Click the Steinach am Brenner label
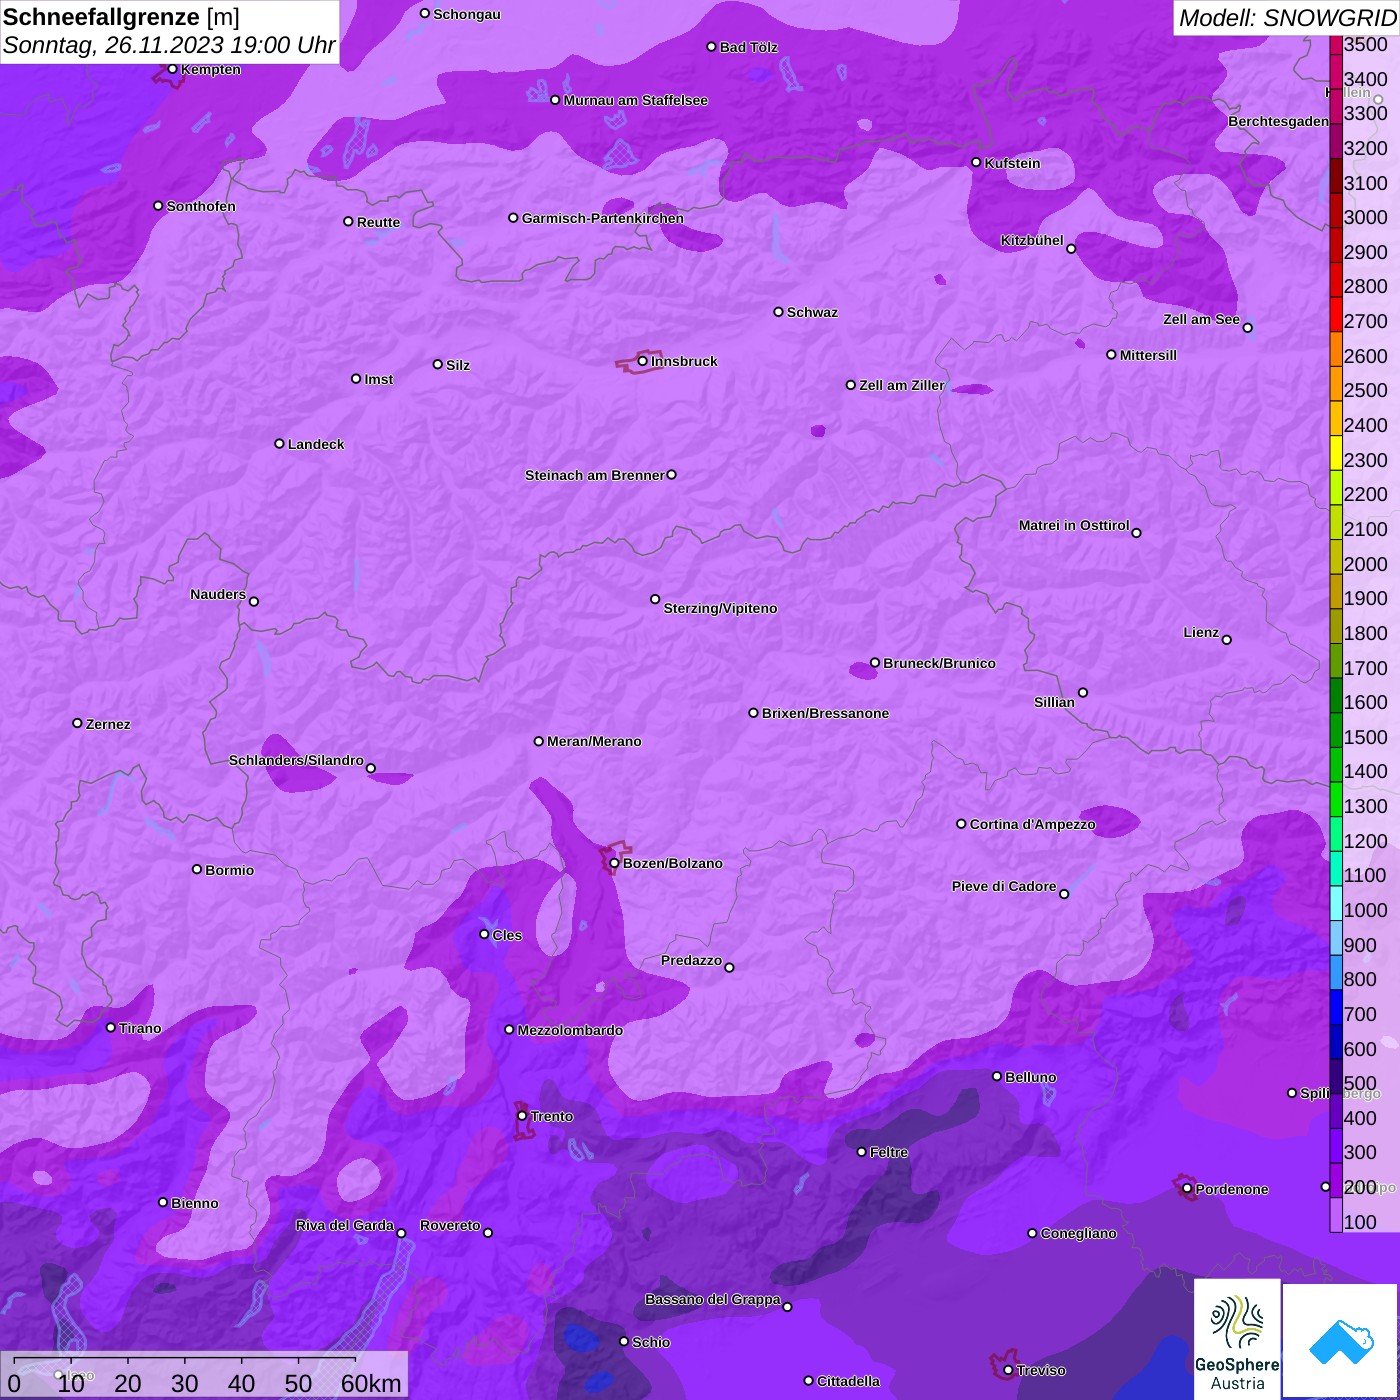The image size is (1400, 1400). point(594,475)
